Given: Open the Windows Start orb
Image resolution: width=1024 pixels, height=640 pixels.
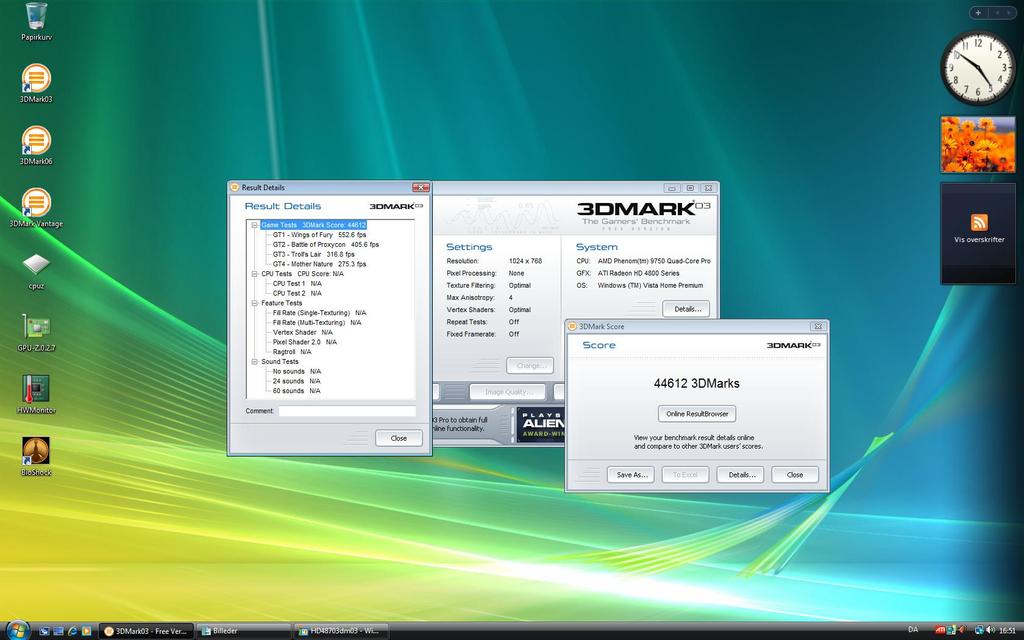Looking at the screenshot, I should click(x=18, y=630).
